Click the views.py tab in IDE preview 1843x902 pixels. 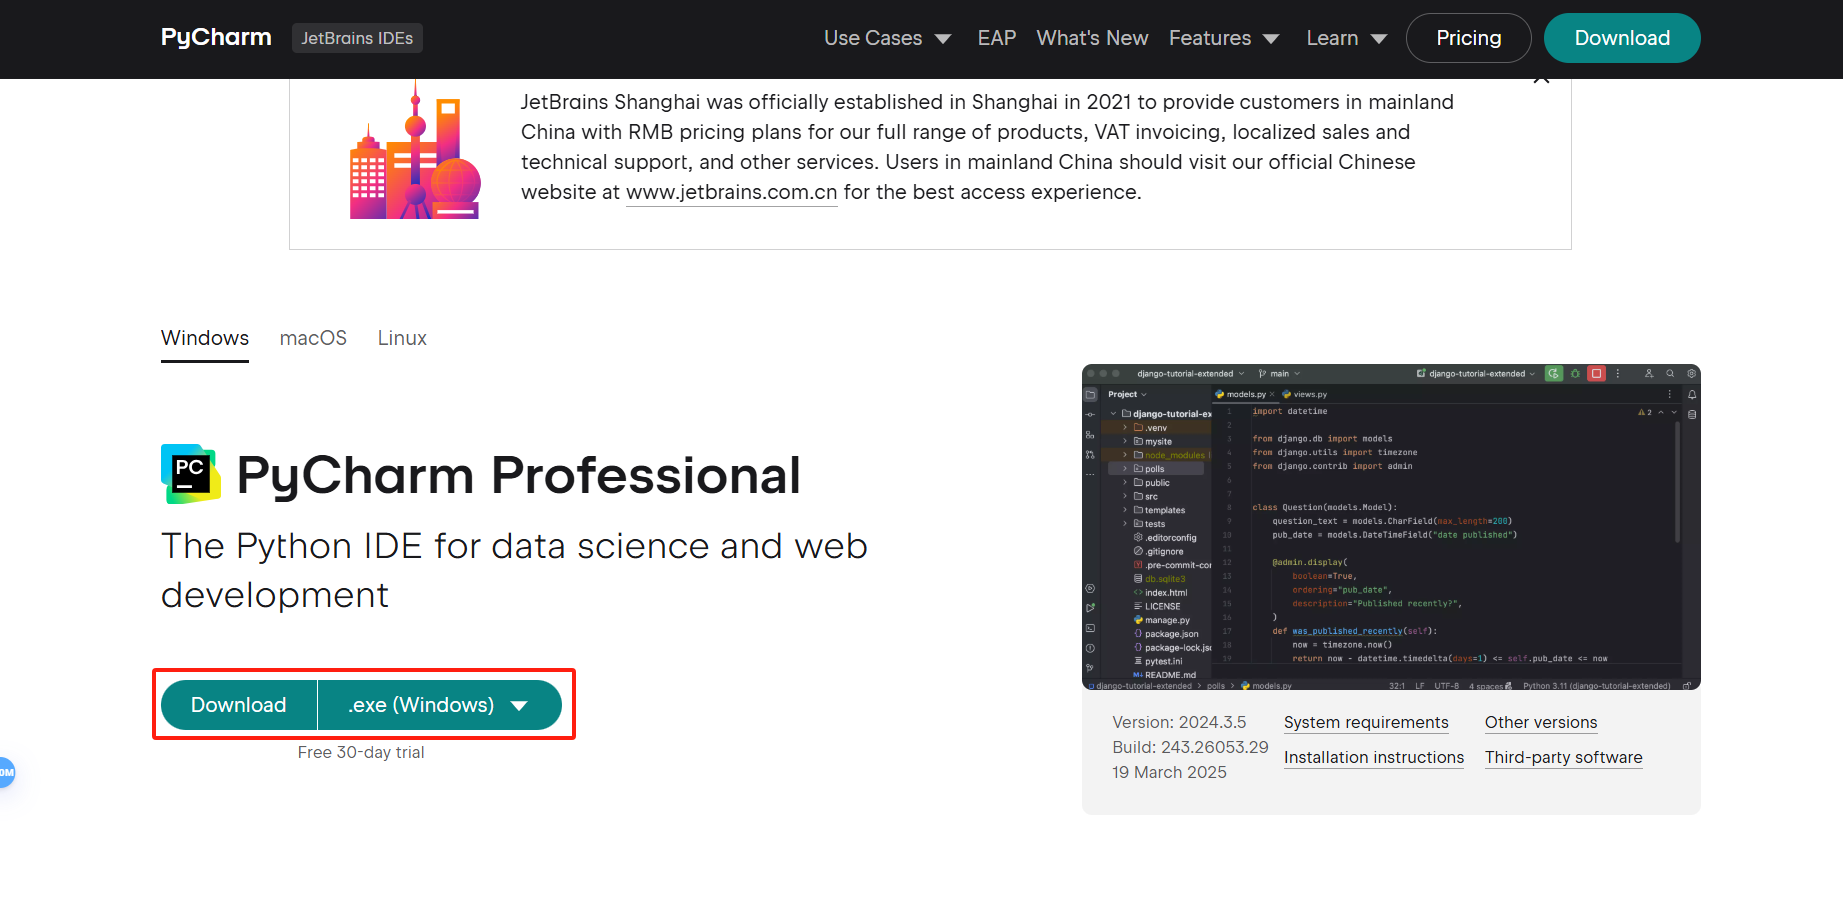click(1305, 394)
